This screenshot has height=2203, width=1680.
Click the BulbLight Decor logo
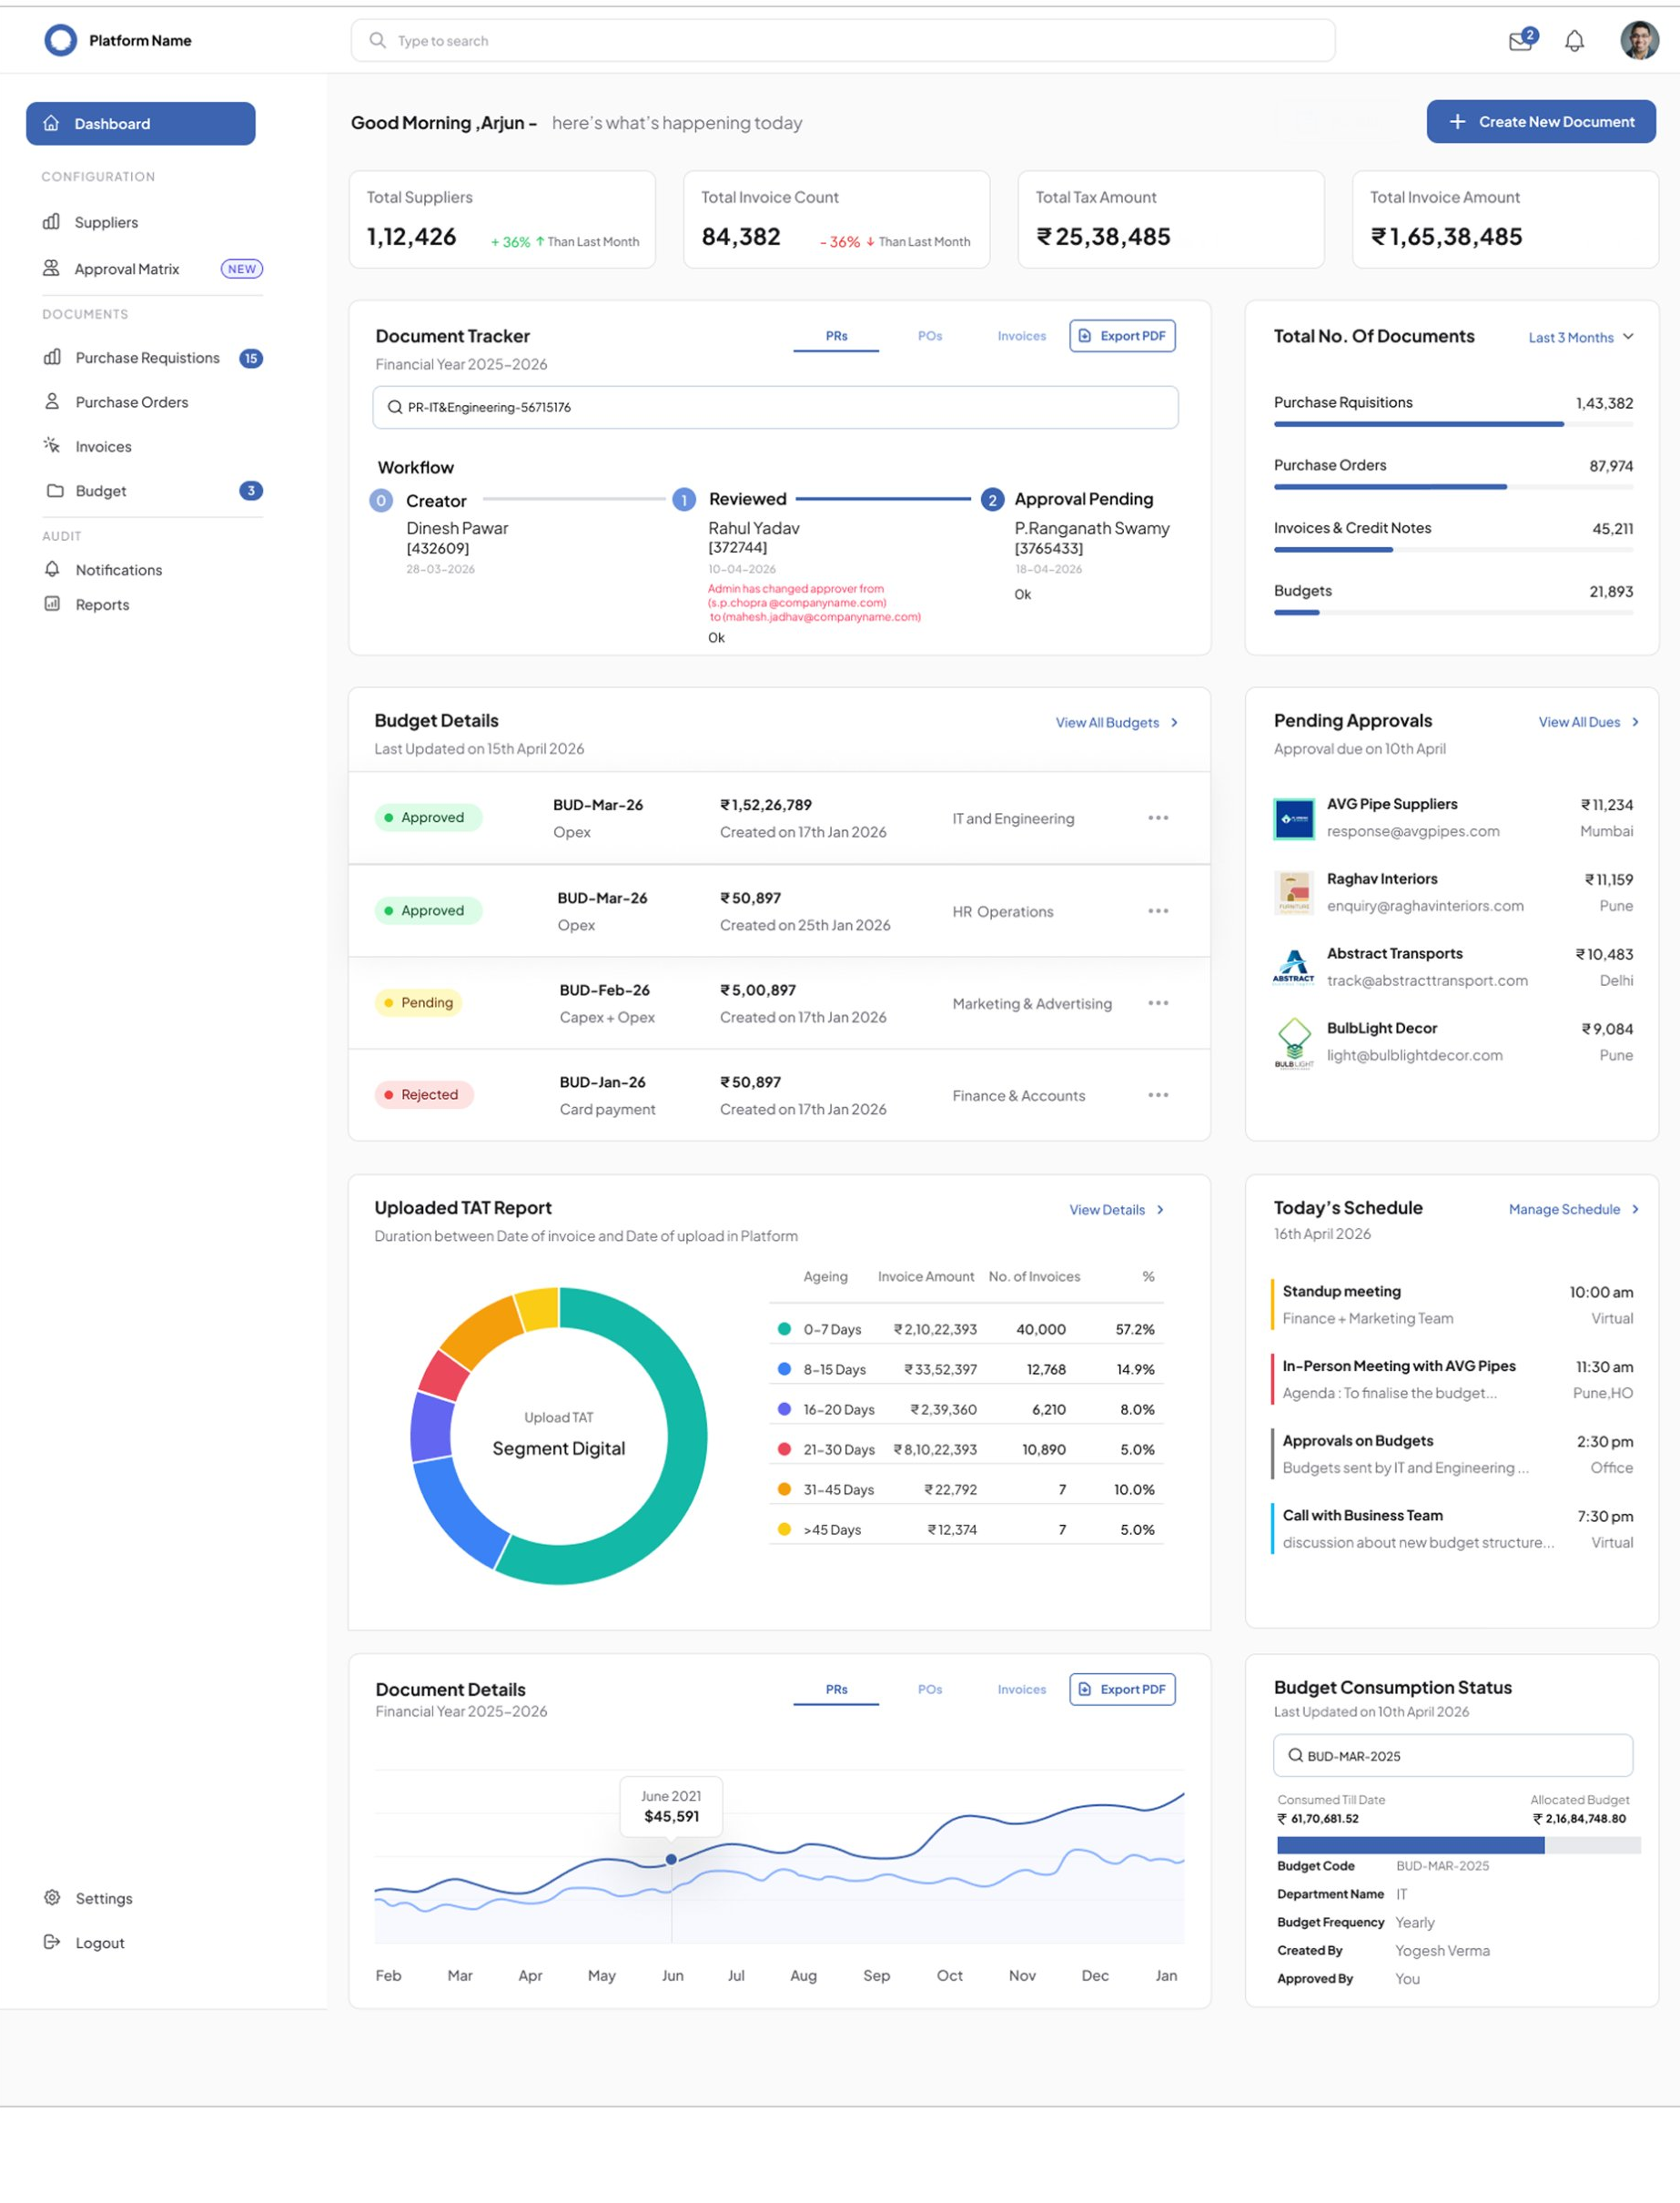point(1294,1043)
